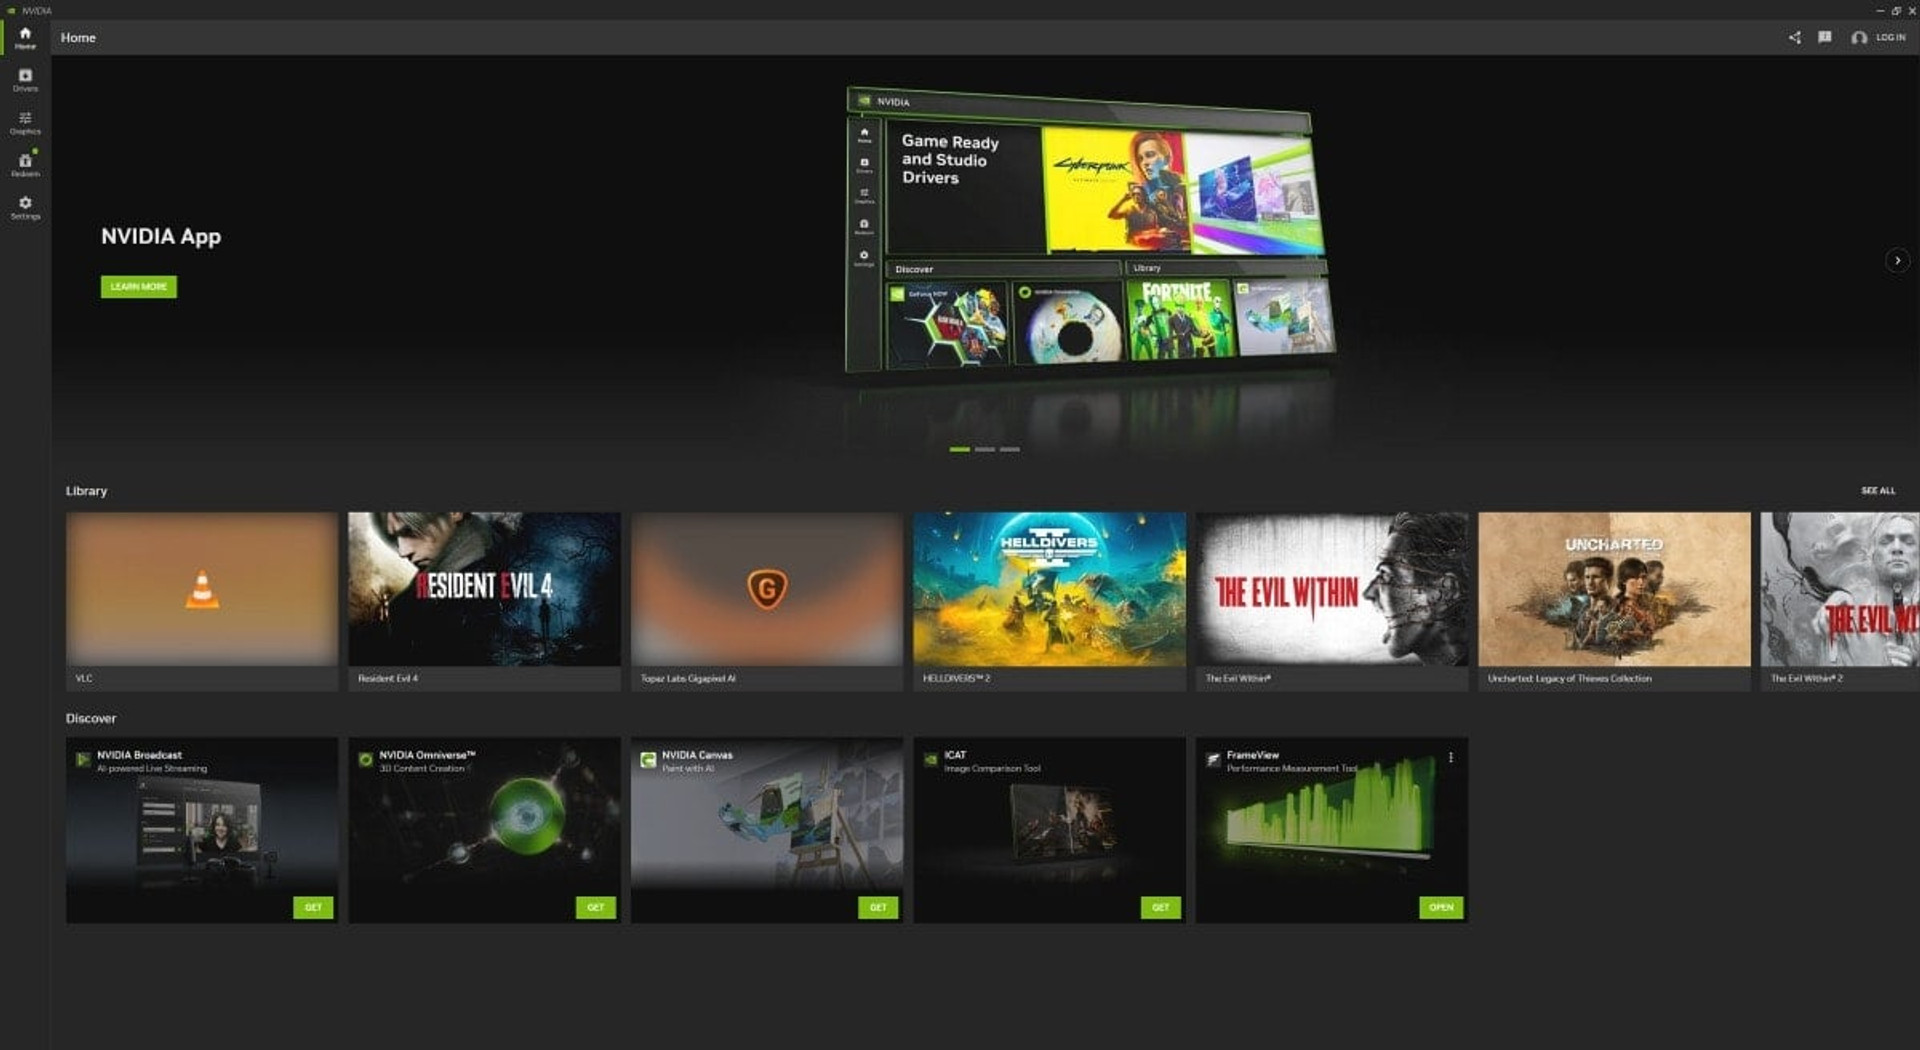The height and width of the screenshot is (1050, 1920).
Task: Open FrameView three-dot options menu
Action: coord(1451,758)
